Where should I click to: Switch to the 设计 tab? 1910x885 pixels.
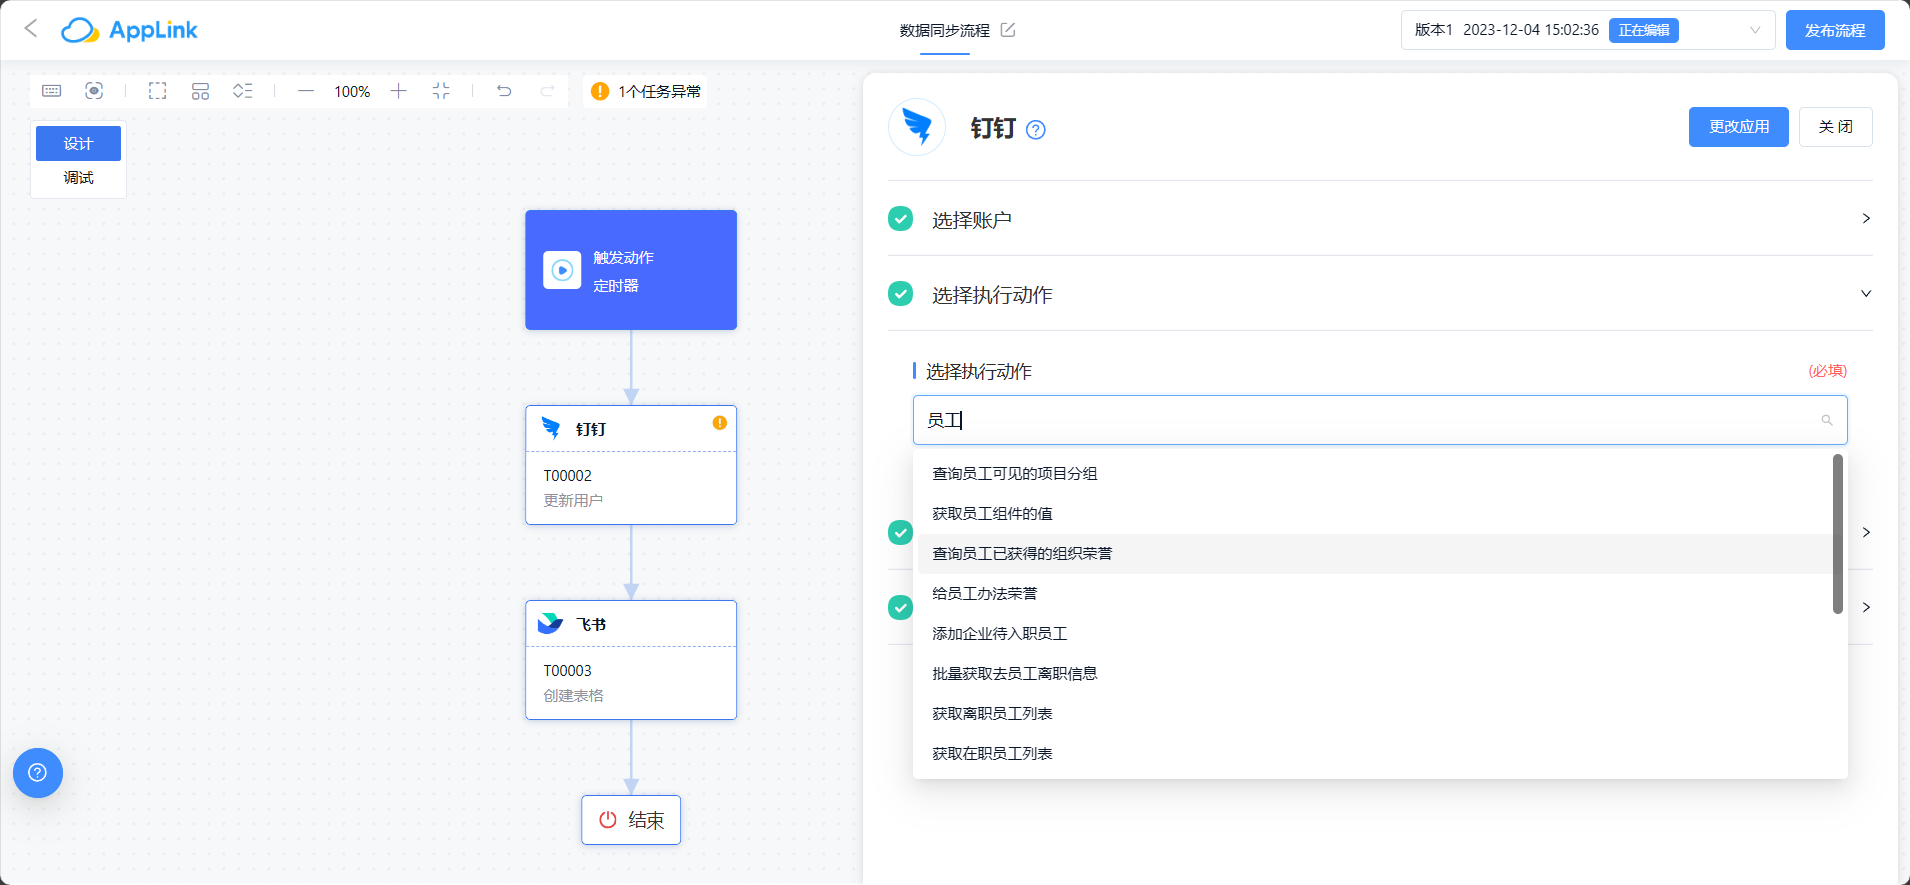[78, 143]
